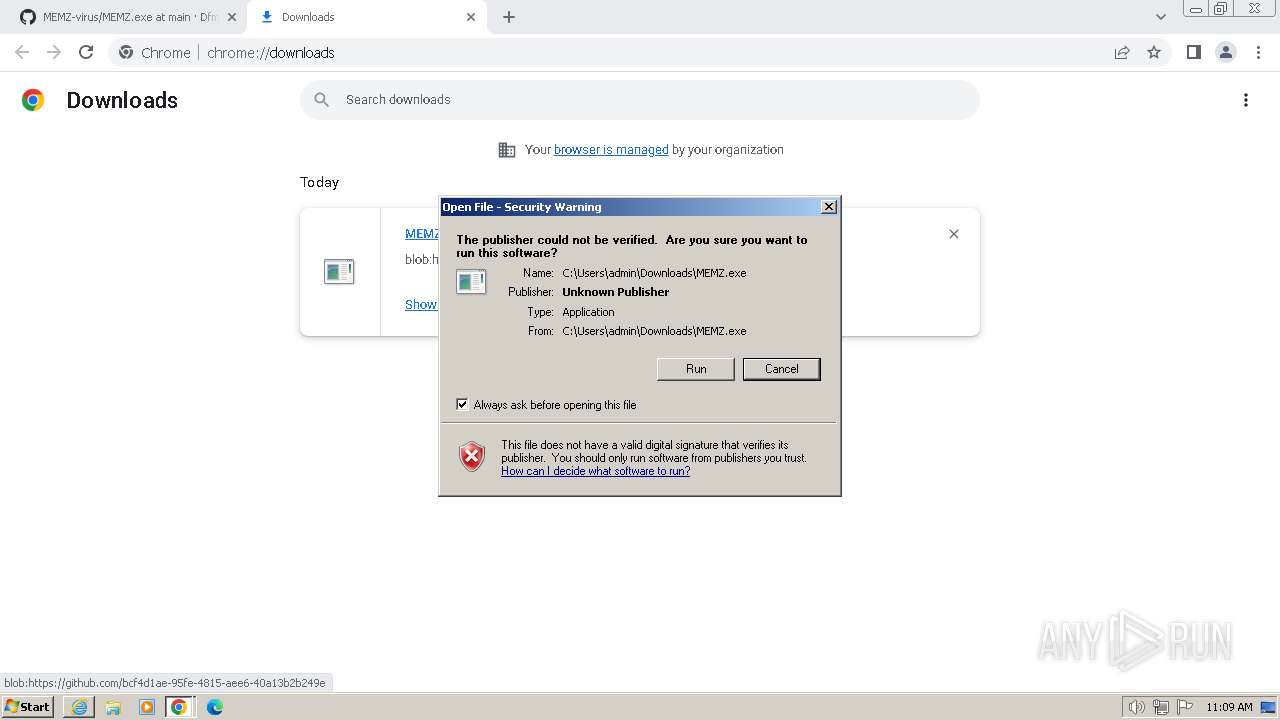The width and height of the screenshot is (1280, 720).
Task: Click the Search downloads field
Action: [640, 100]
